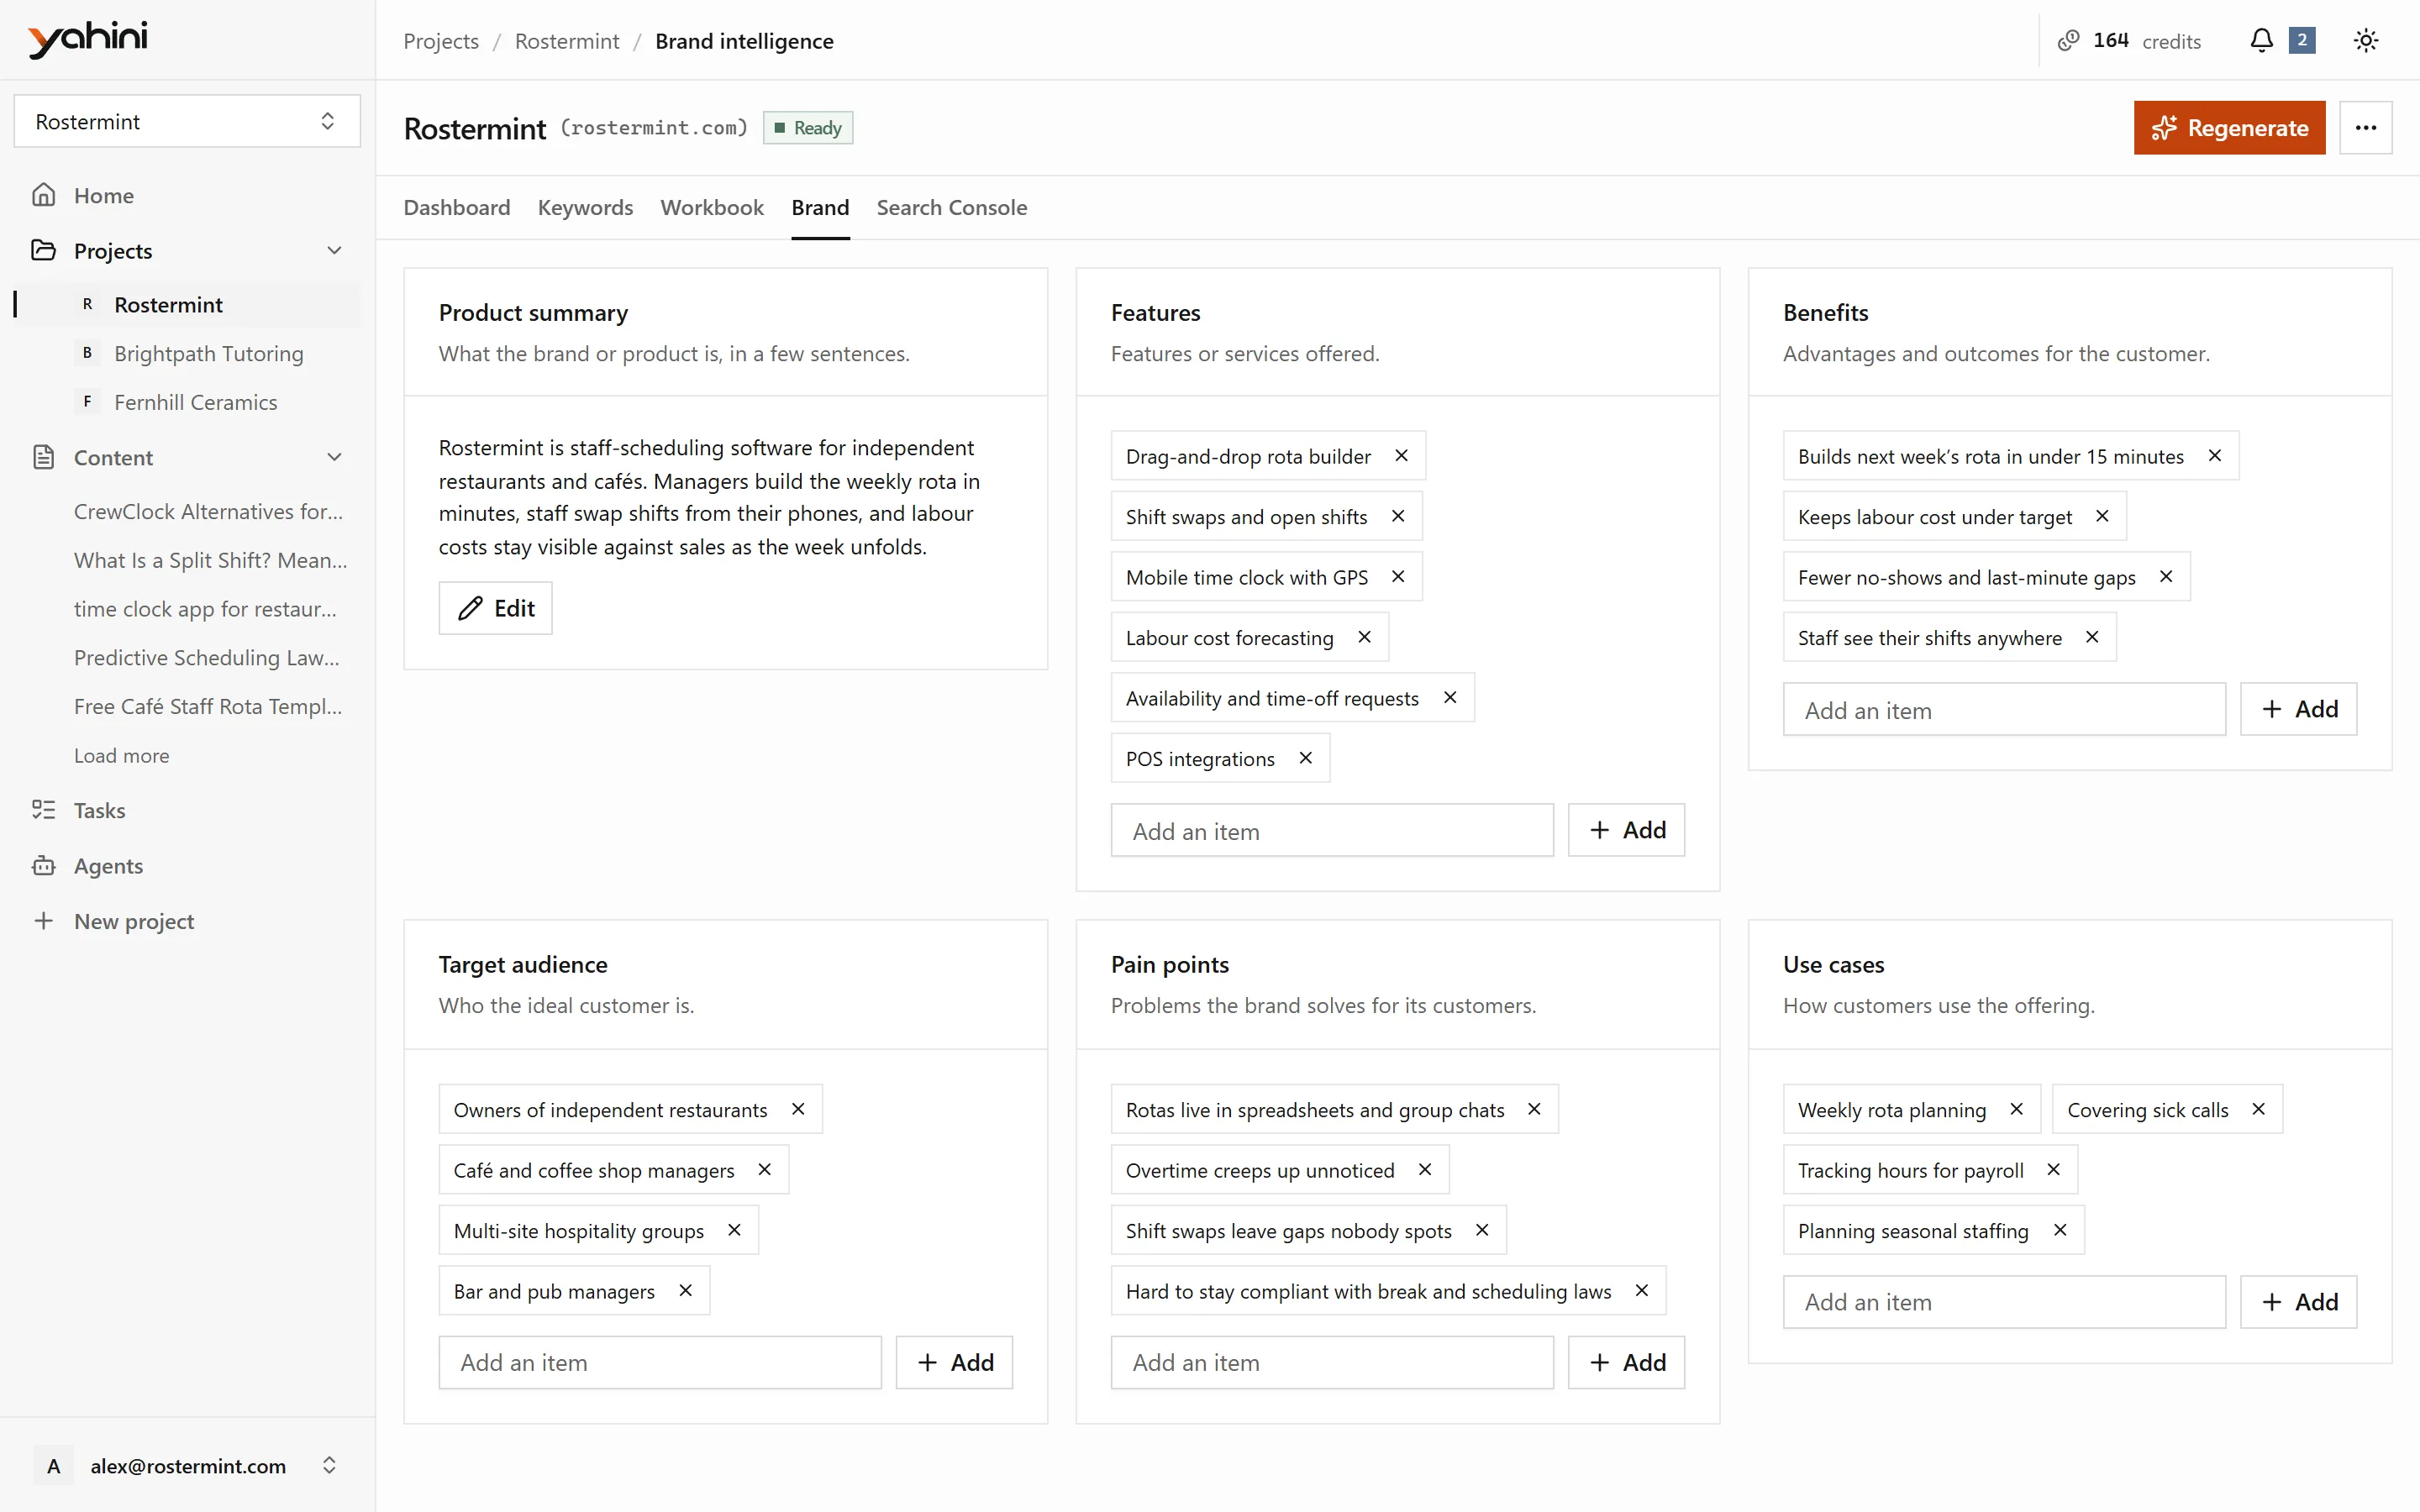Screen dimensions: 2420x1512
Task: Open the Rostermint workspace selector dropdown
Action: point(187,121)
